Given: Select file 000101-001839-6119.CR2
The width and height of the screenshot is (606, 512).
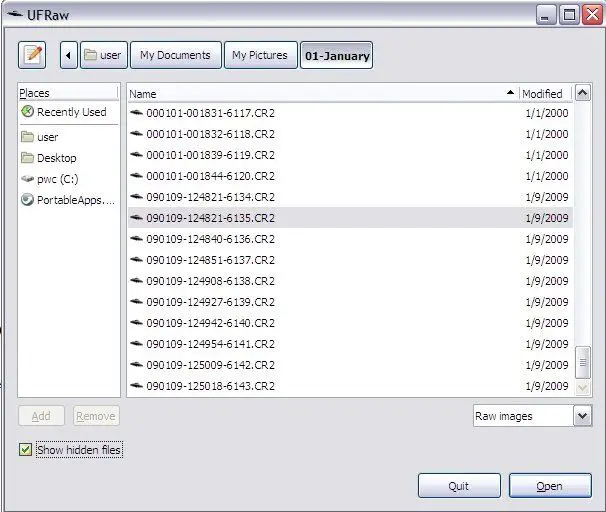Looking at the screenshot, I should point(350,155).
